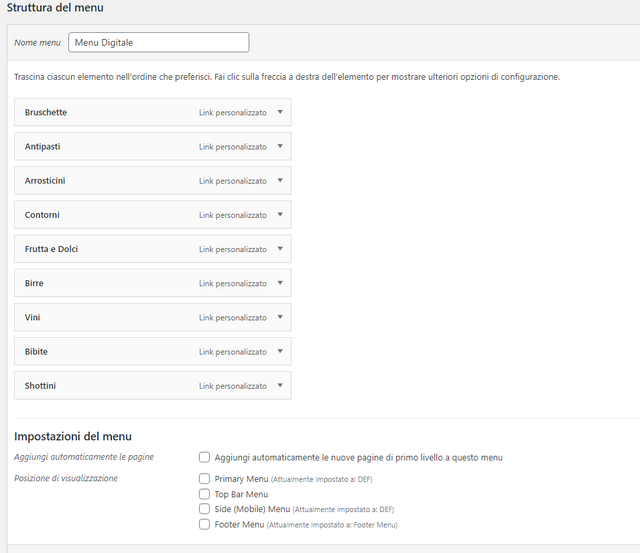The height and width of the screenshot is (553, 640).
Task: Show Vini item options via arrow
Action: tap(280, 317)
